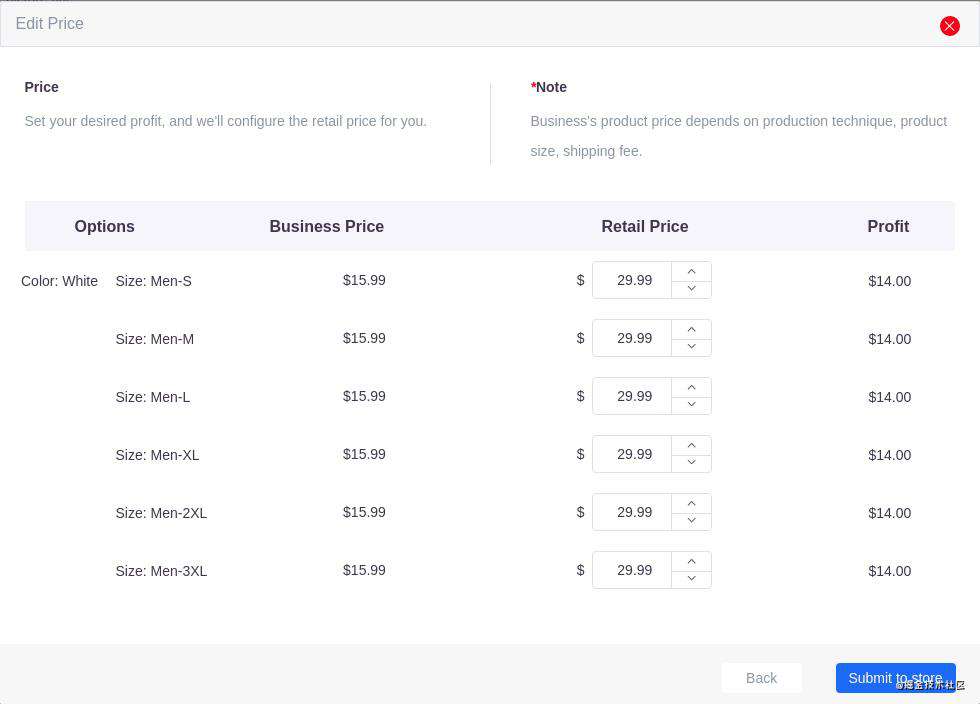Click the Price section heading
Viewport: 980px width, 704px height.
(41, 87)
